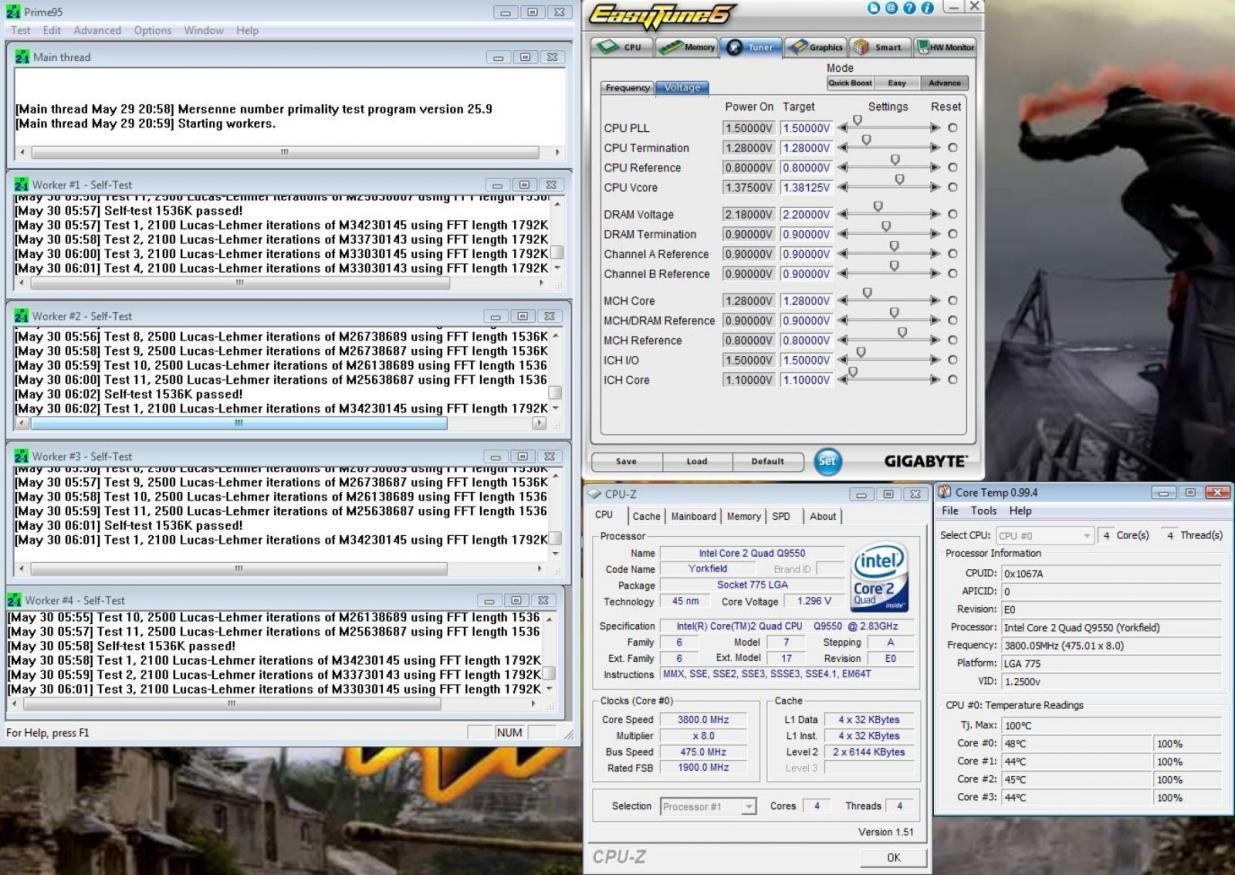Select the CPU Reference reset radio button
The image size is (1235, 875).
[x=952, y=168]
